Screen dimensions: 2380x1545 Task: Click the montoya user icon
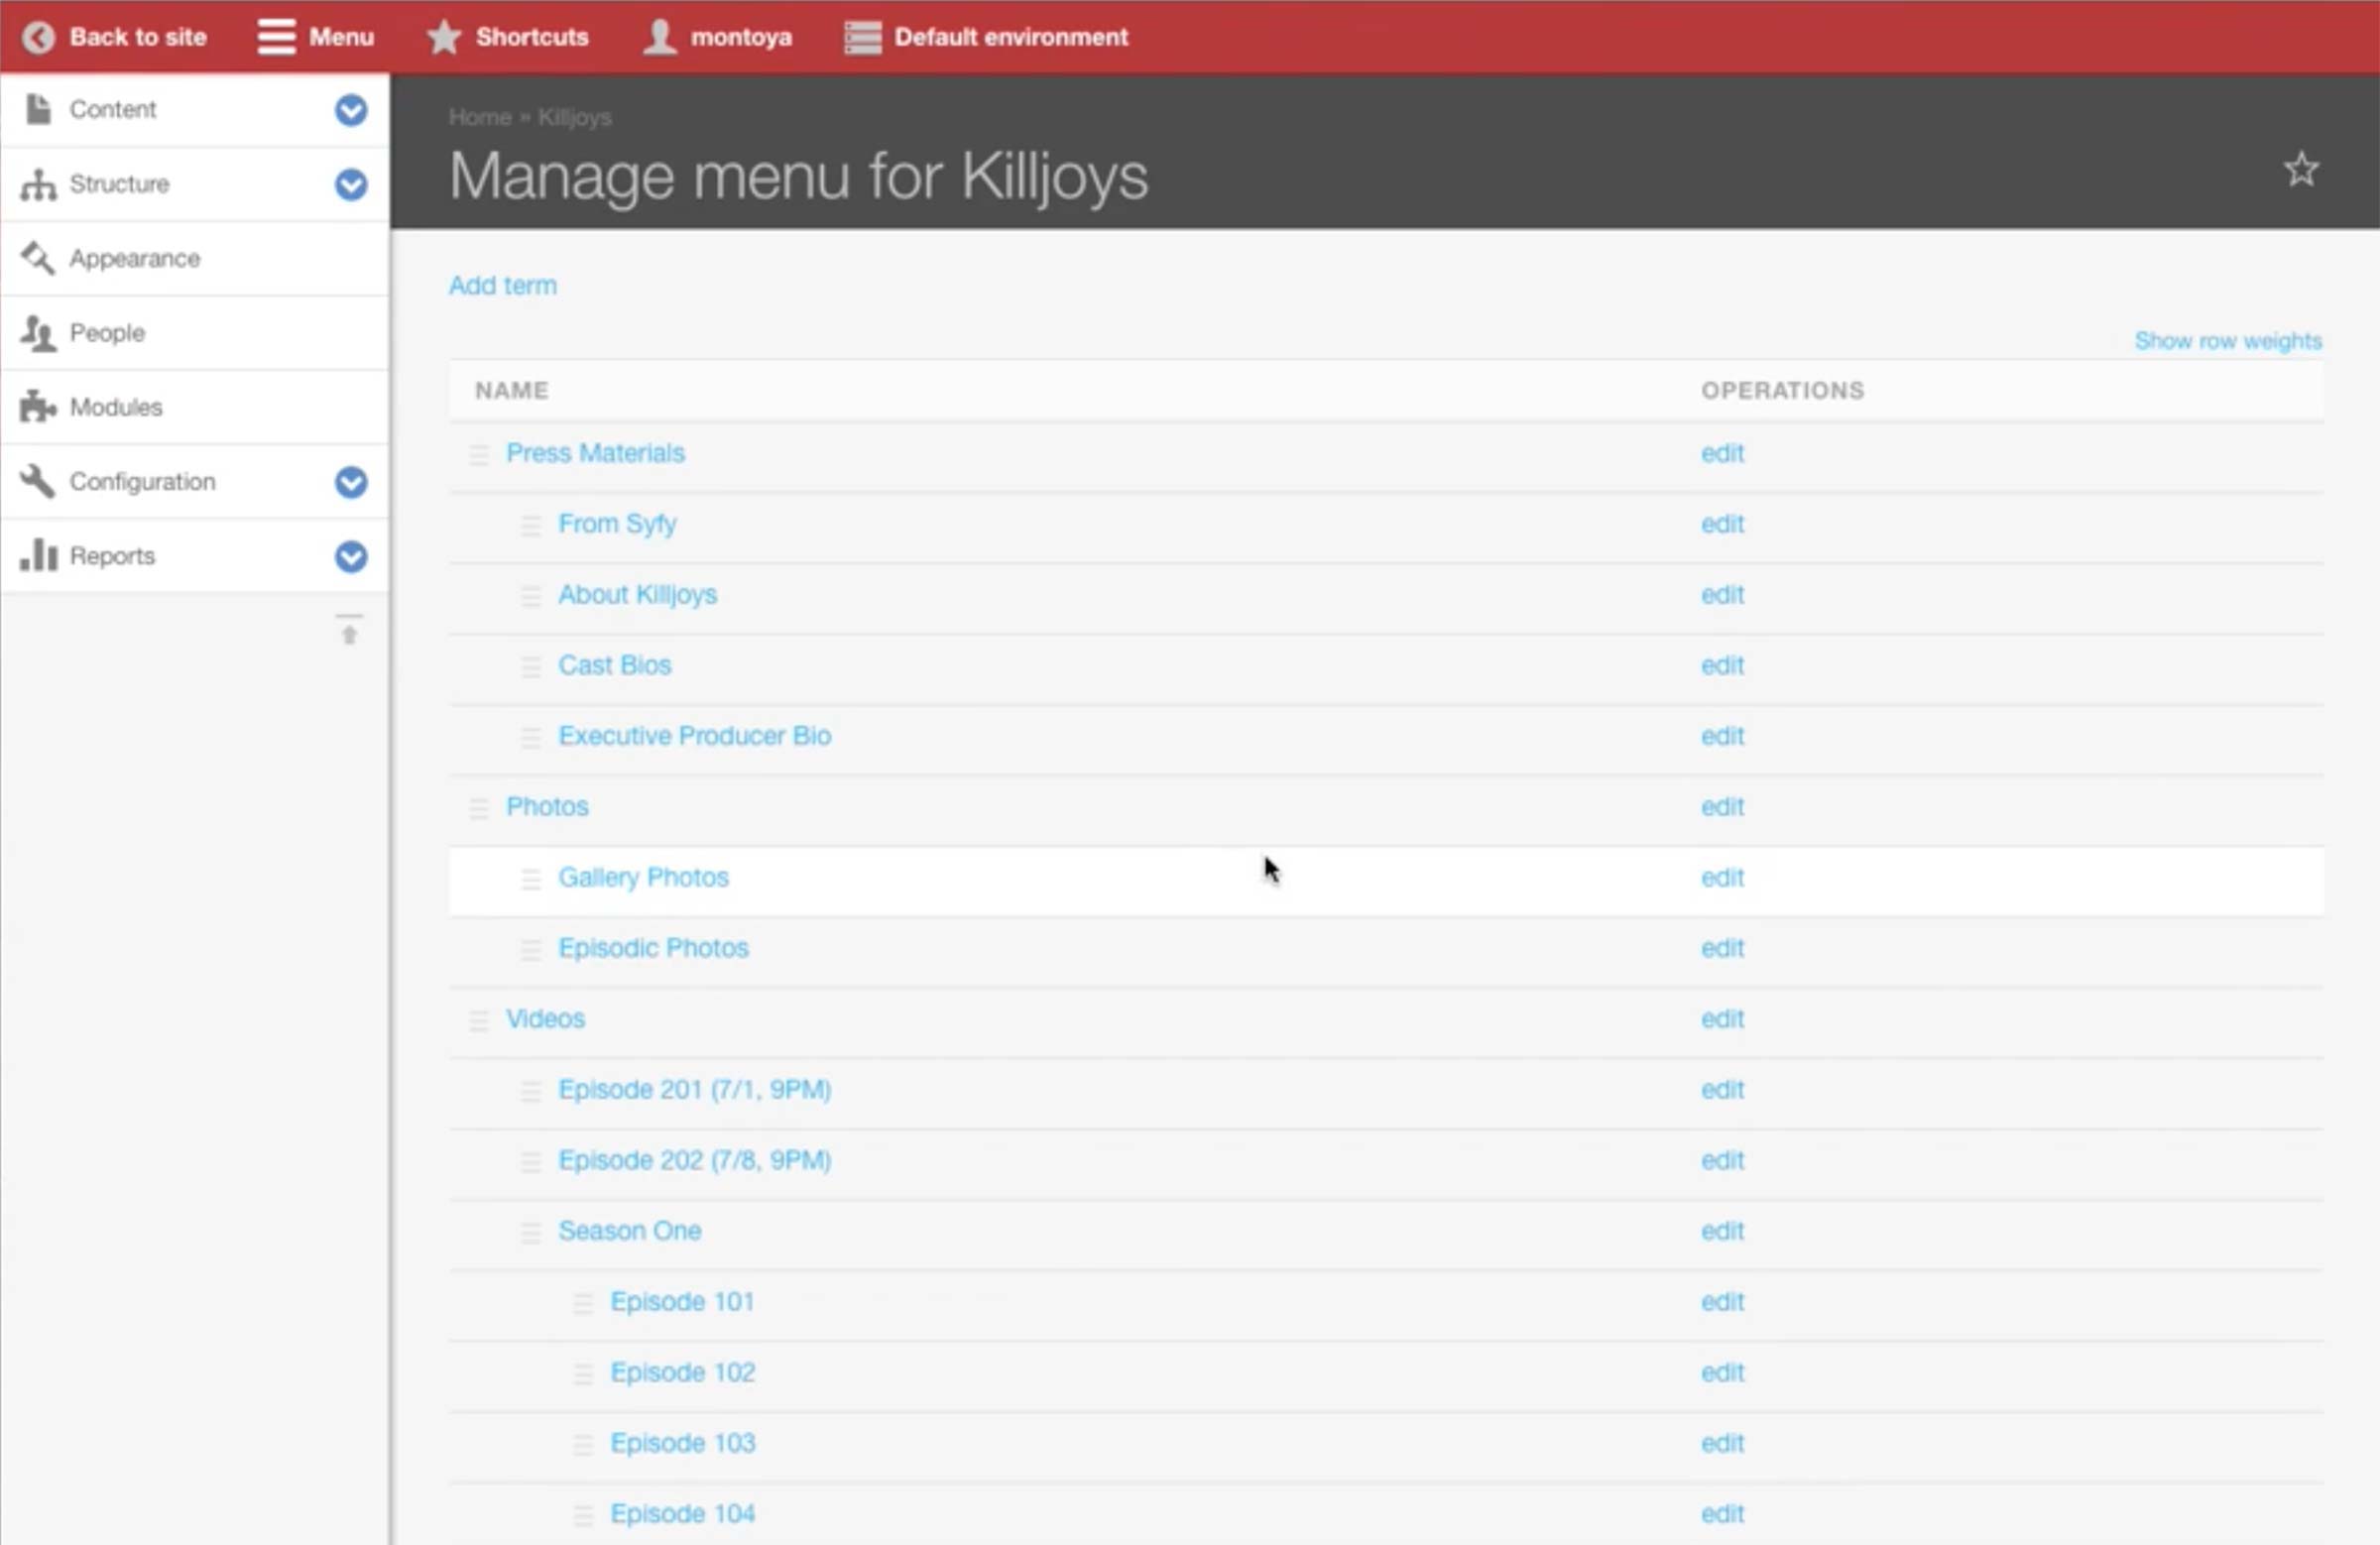click(659, 37)
